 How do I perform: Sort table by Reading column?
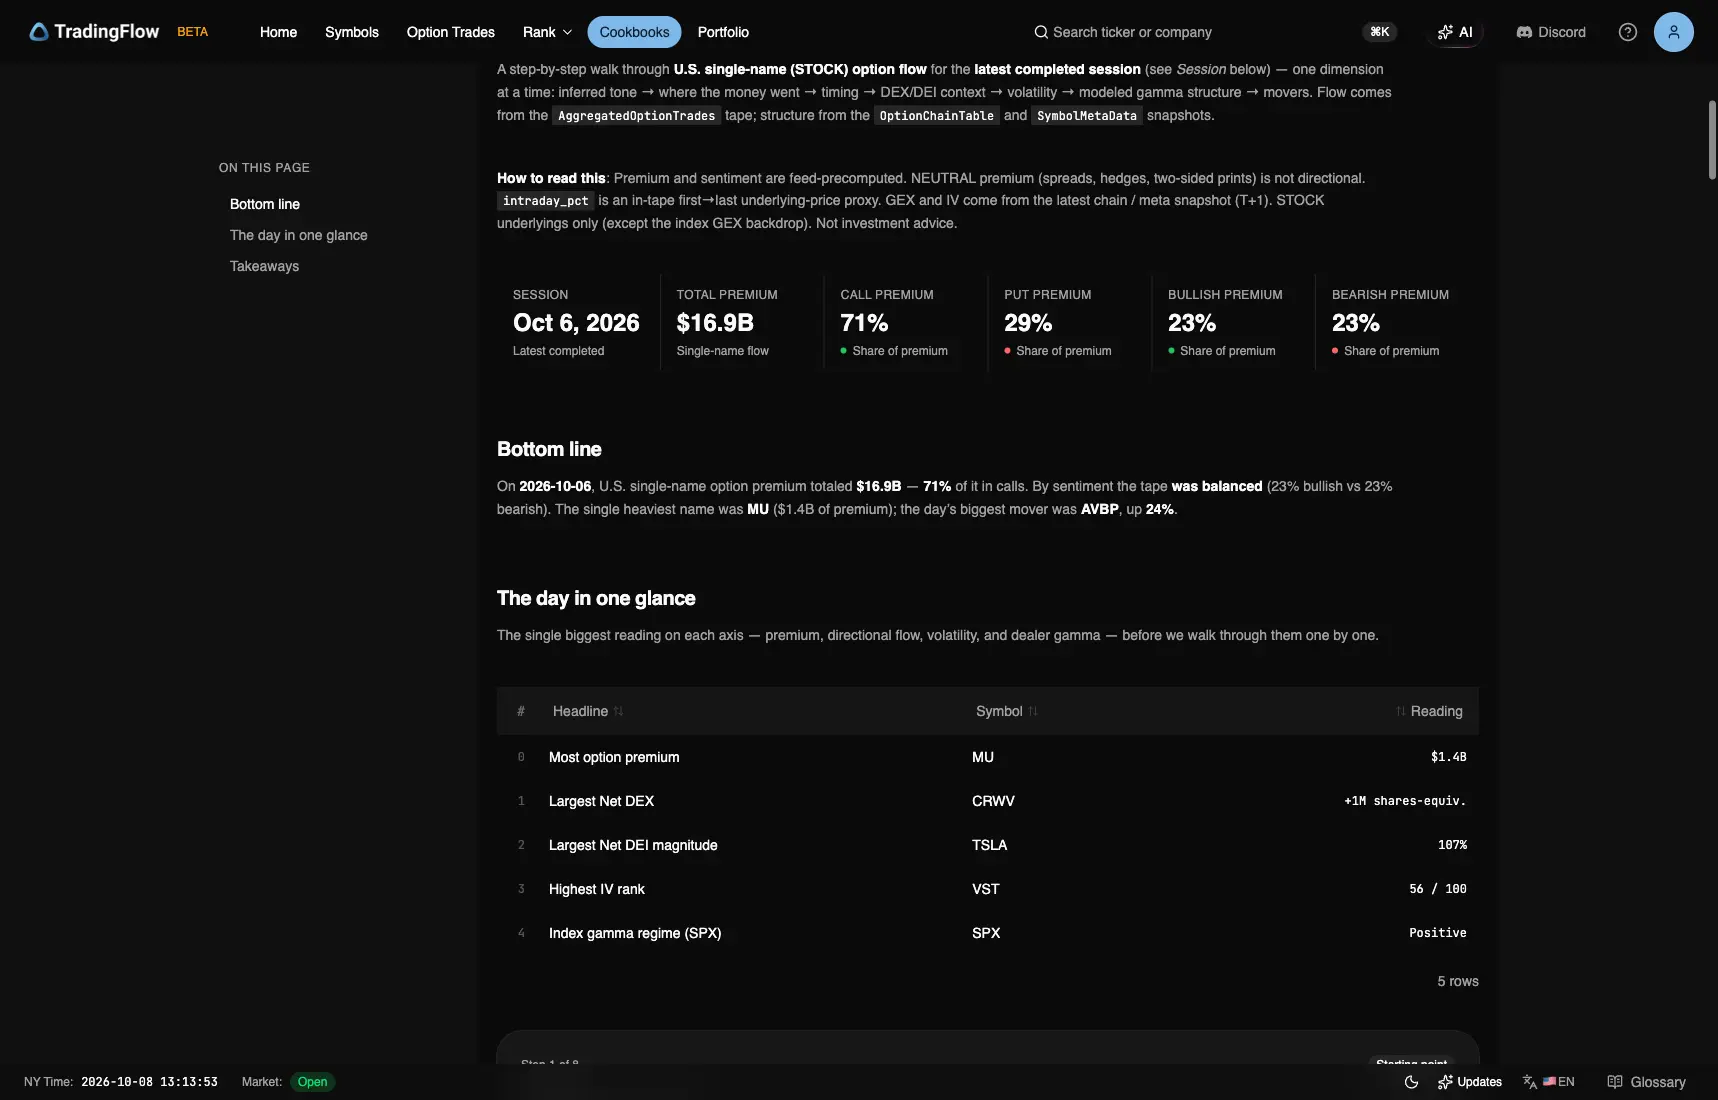pos(1429,711)
